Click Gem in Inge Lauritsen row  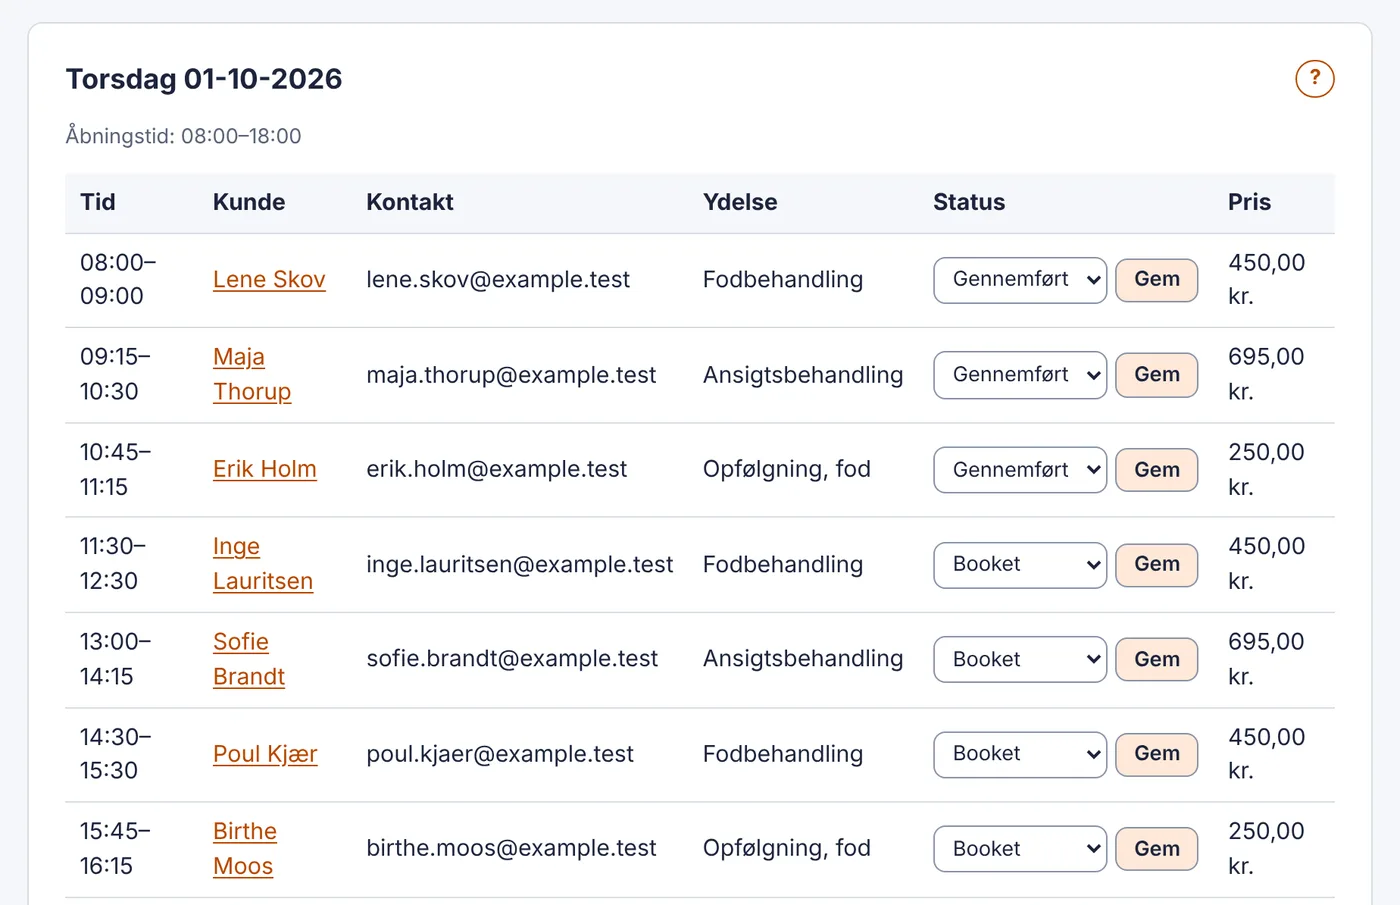point(1157,565)
